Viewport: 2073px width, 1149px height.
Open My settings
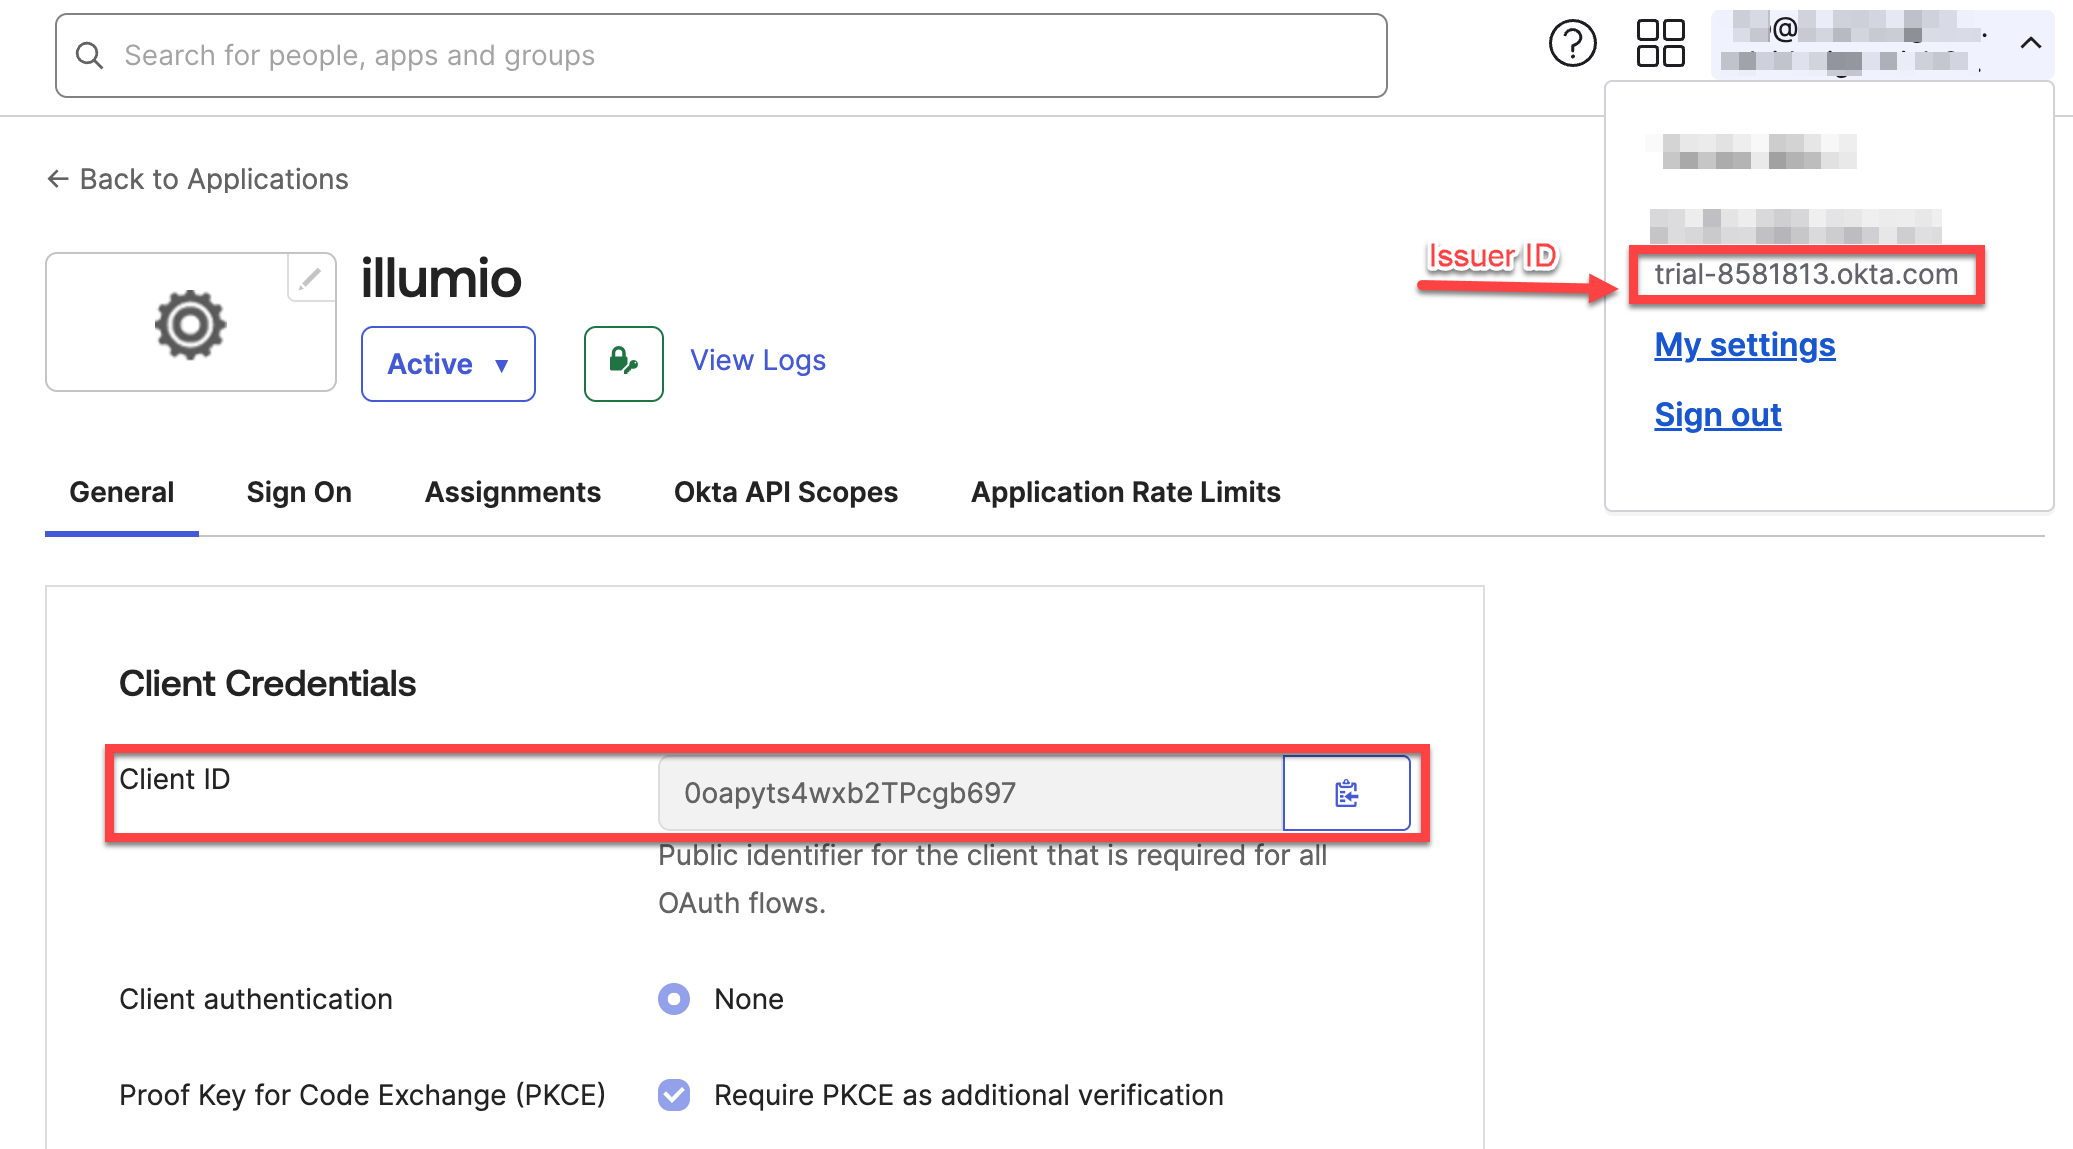(1745, 345)
